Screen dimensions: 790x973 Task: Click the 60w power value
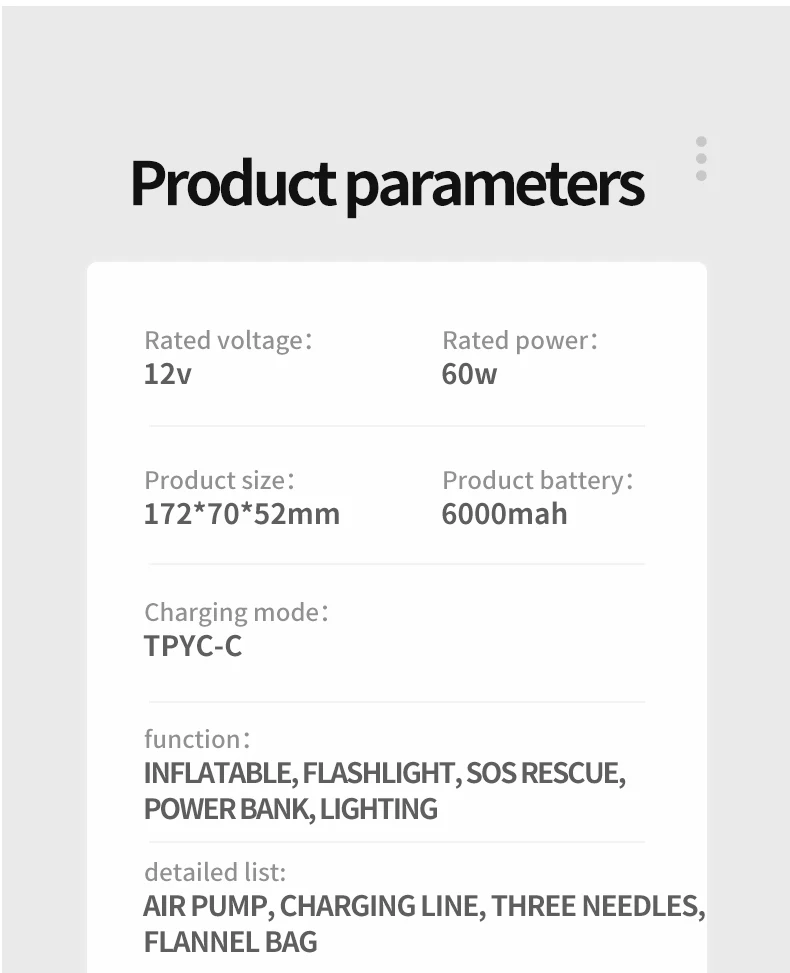(469, 375)
